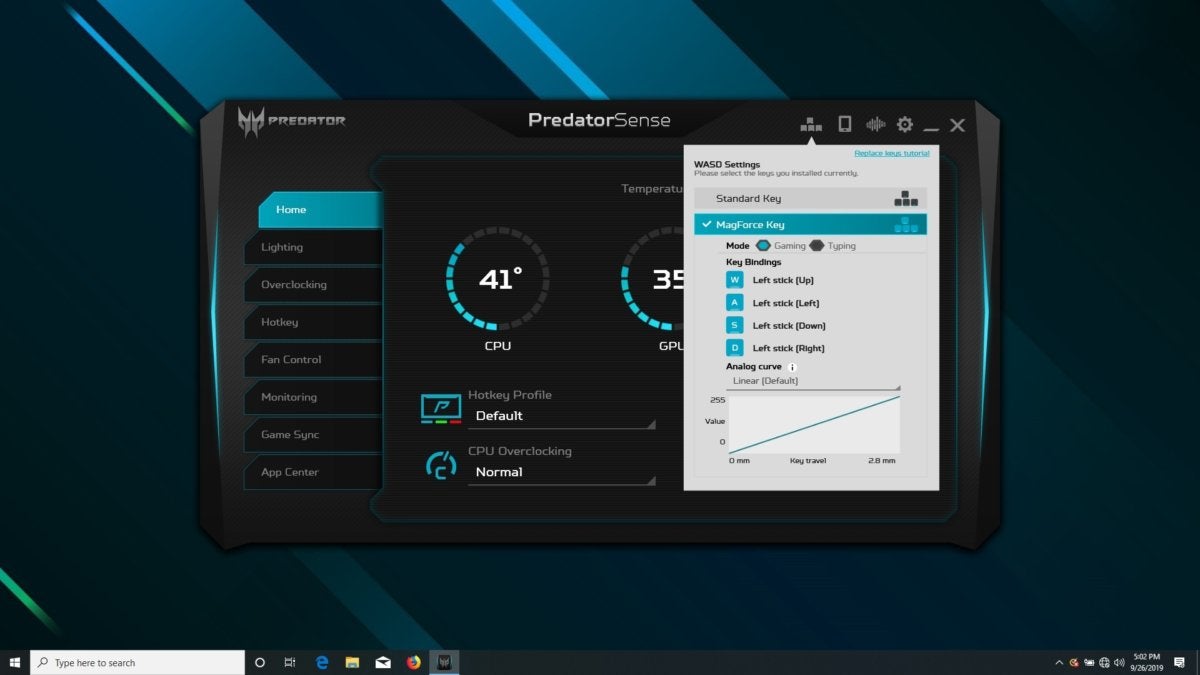Screen dimensions: 1200x675
Task: Open the WASD key settings icon
Action: [x=811, y=124]
